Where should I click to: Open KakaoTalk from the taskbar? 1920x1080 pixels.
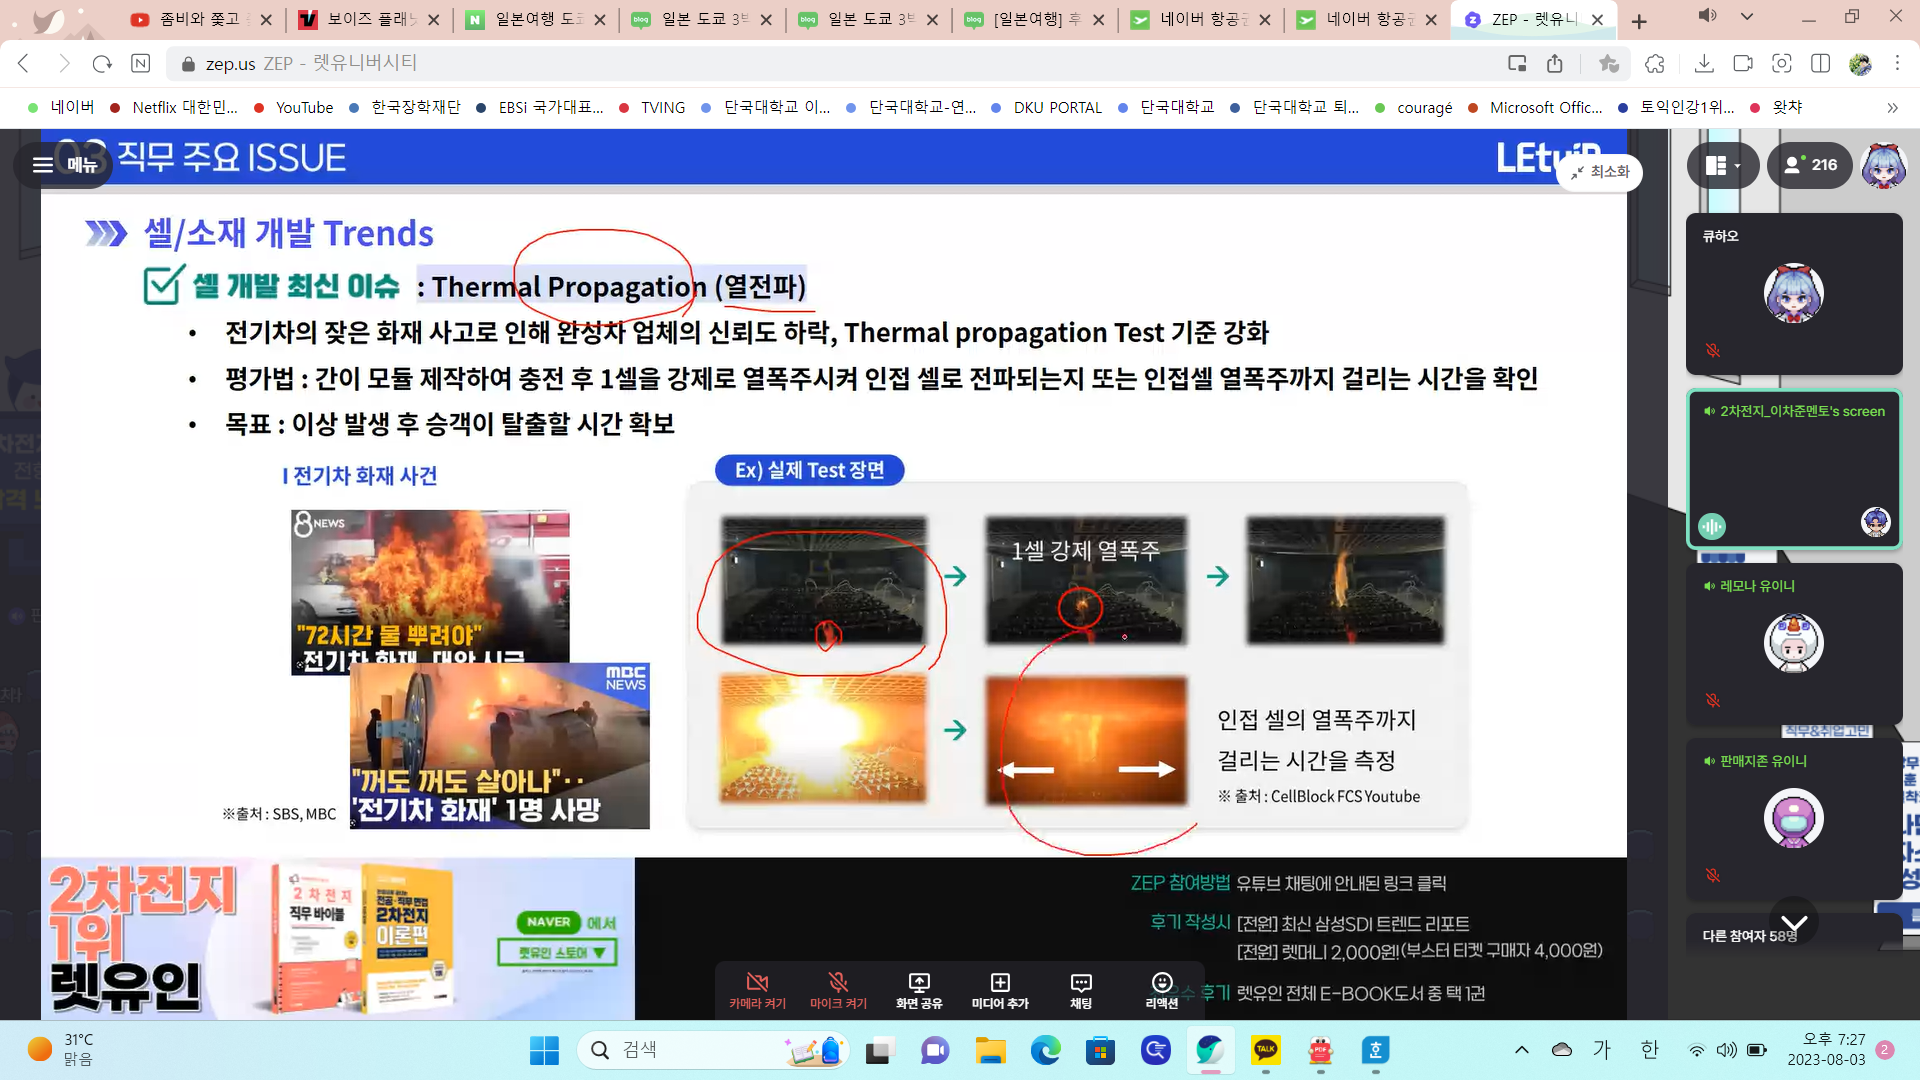pyautogui.click(x=1265, y=1050)
